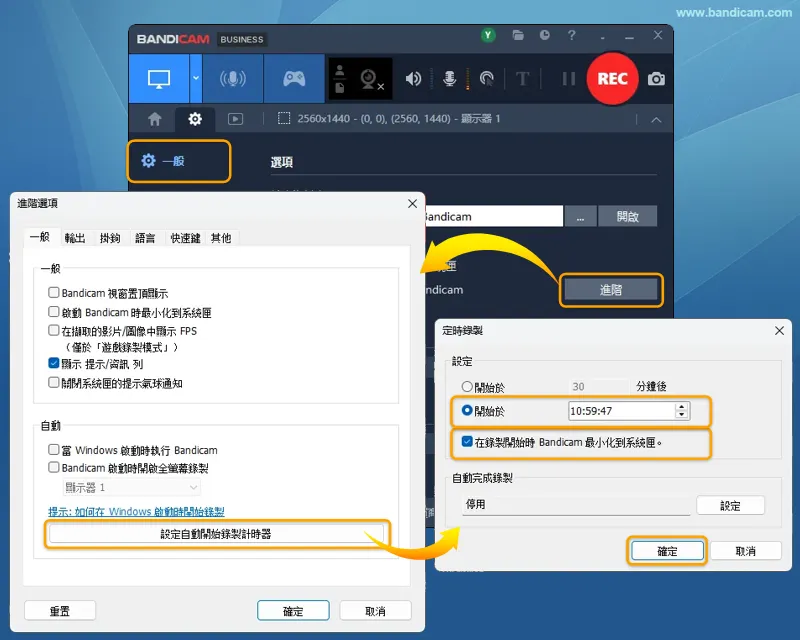The image size is (800, 640).
Task: Uncheck 在錄製開始時 Bandicam 最小化到系統匣
Action: pyautogui.click(x=467, y=441)
